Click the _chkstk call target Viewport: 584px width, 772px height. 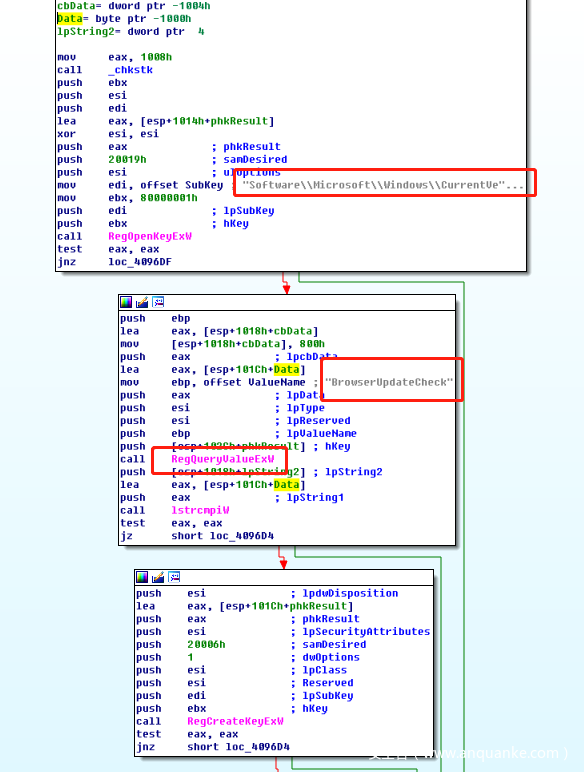(x=130, y=70)
